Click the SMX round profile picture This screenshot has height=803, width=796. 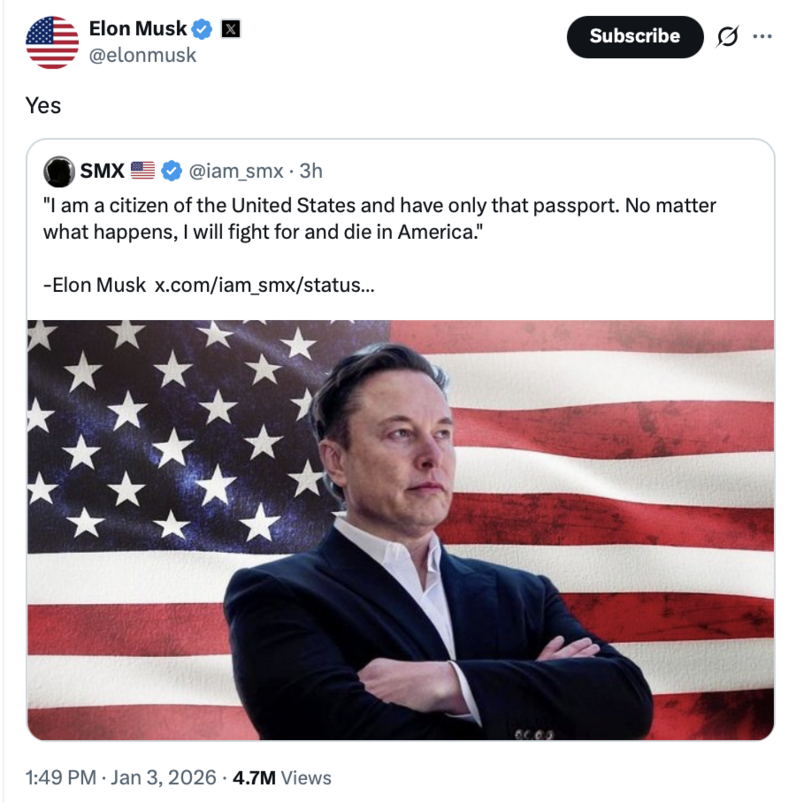coord(61,172)
